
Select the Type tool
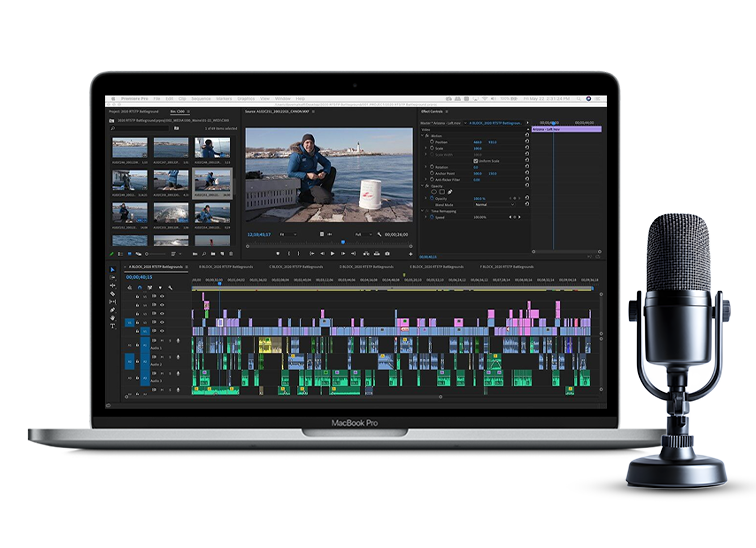[113, 326]
